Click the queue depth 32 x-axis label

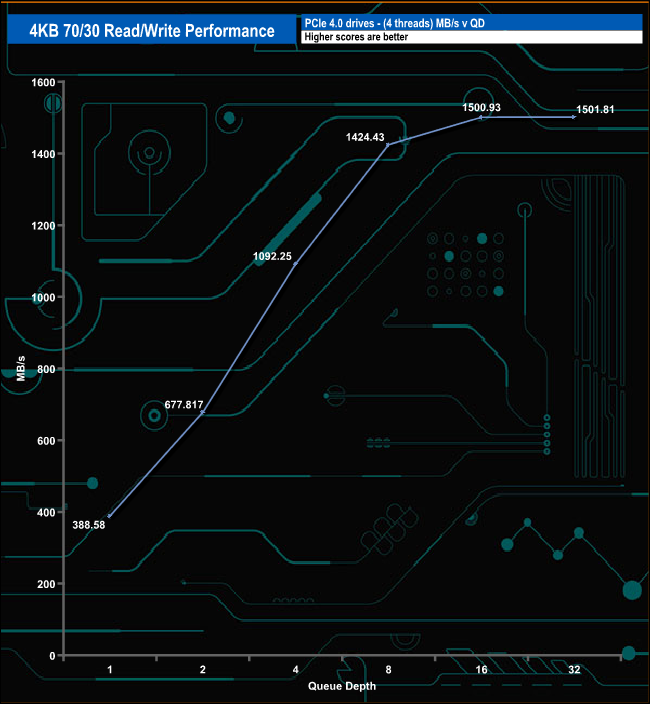[574, 670]
